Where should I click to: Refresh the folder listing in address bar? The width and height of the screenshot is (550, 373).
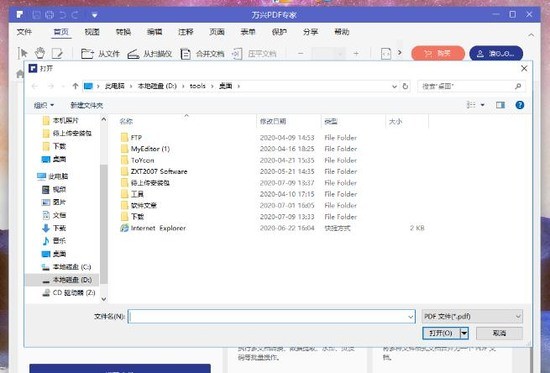click(405, 86)
